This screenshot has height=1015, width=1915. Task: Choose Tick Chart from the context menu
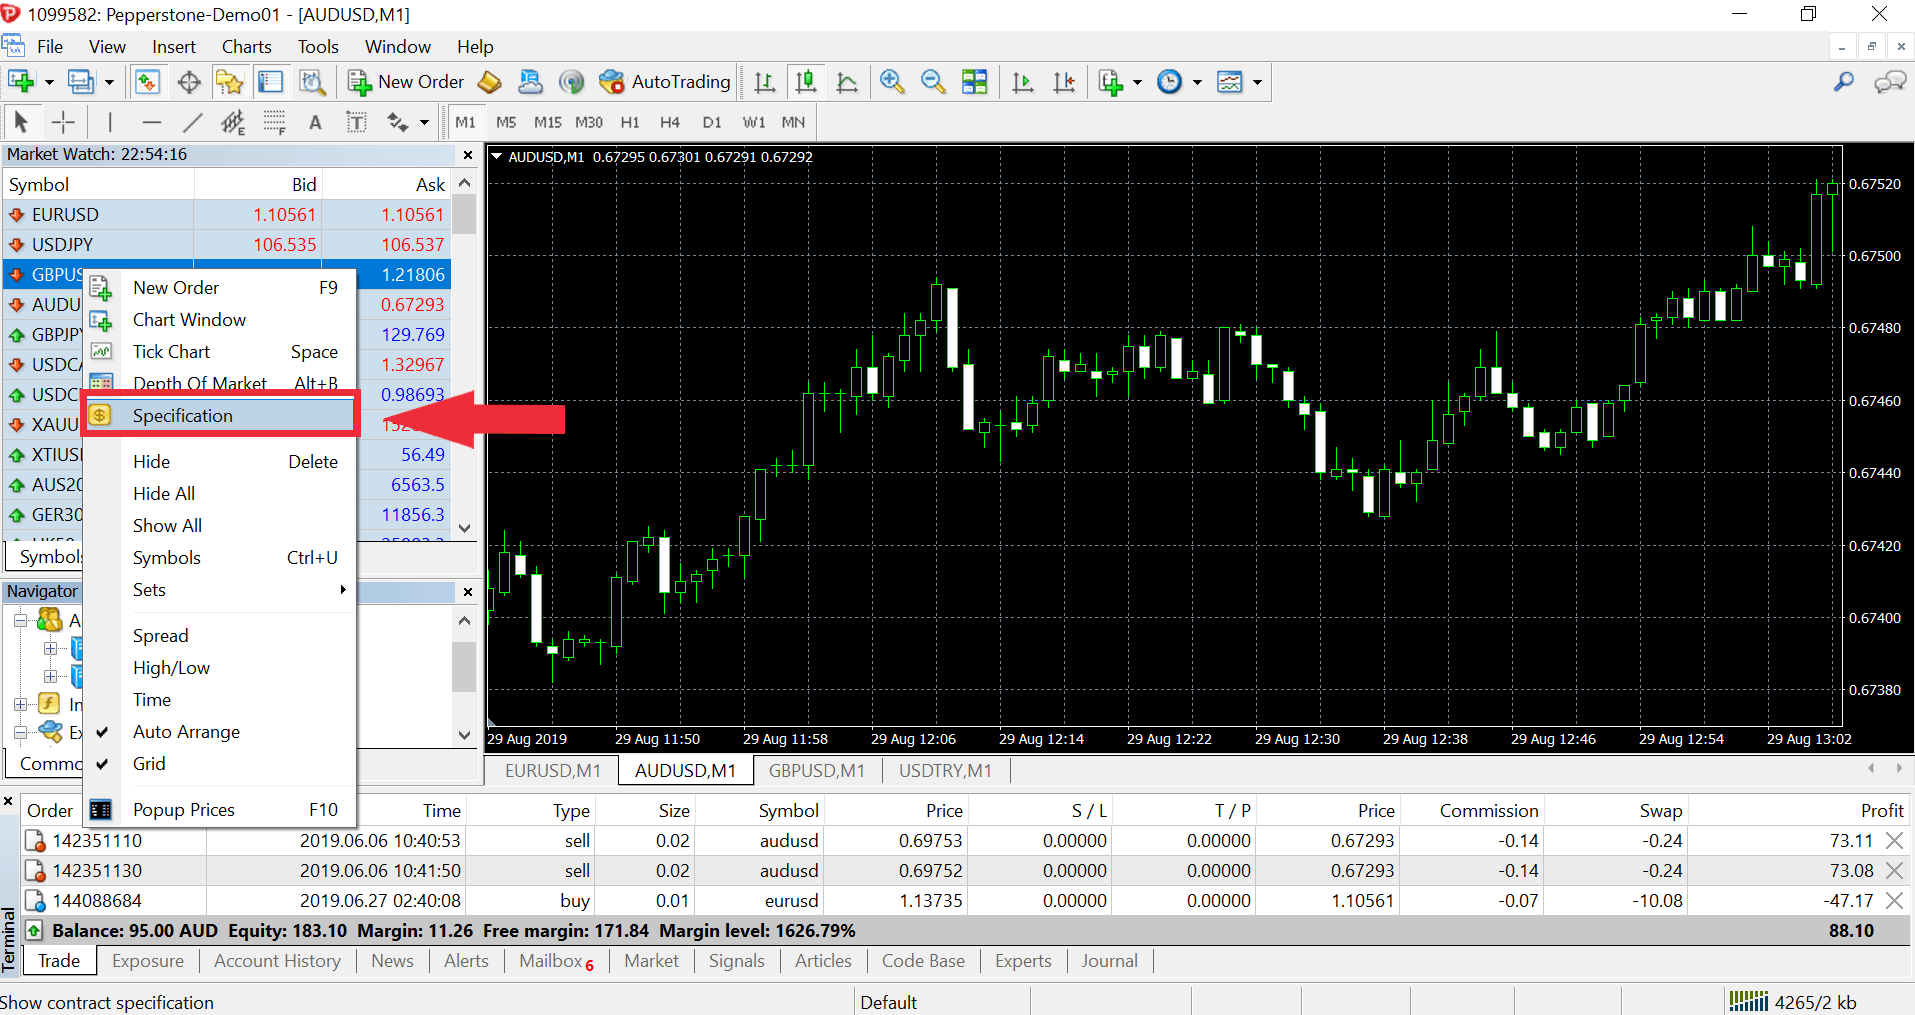pyautogui.click(x=220, y=352)
